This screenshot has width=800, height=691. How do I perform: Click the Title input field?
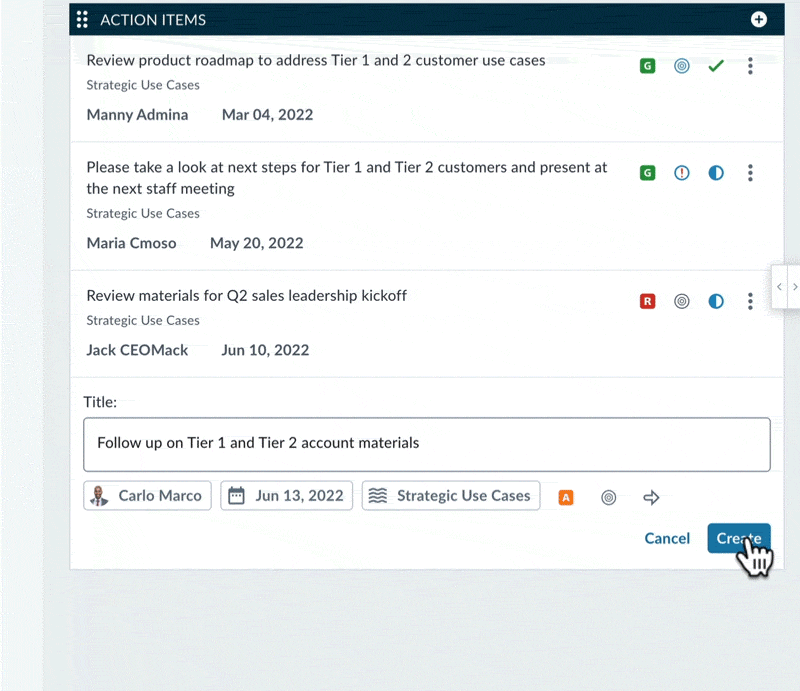pos(427,444)
